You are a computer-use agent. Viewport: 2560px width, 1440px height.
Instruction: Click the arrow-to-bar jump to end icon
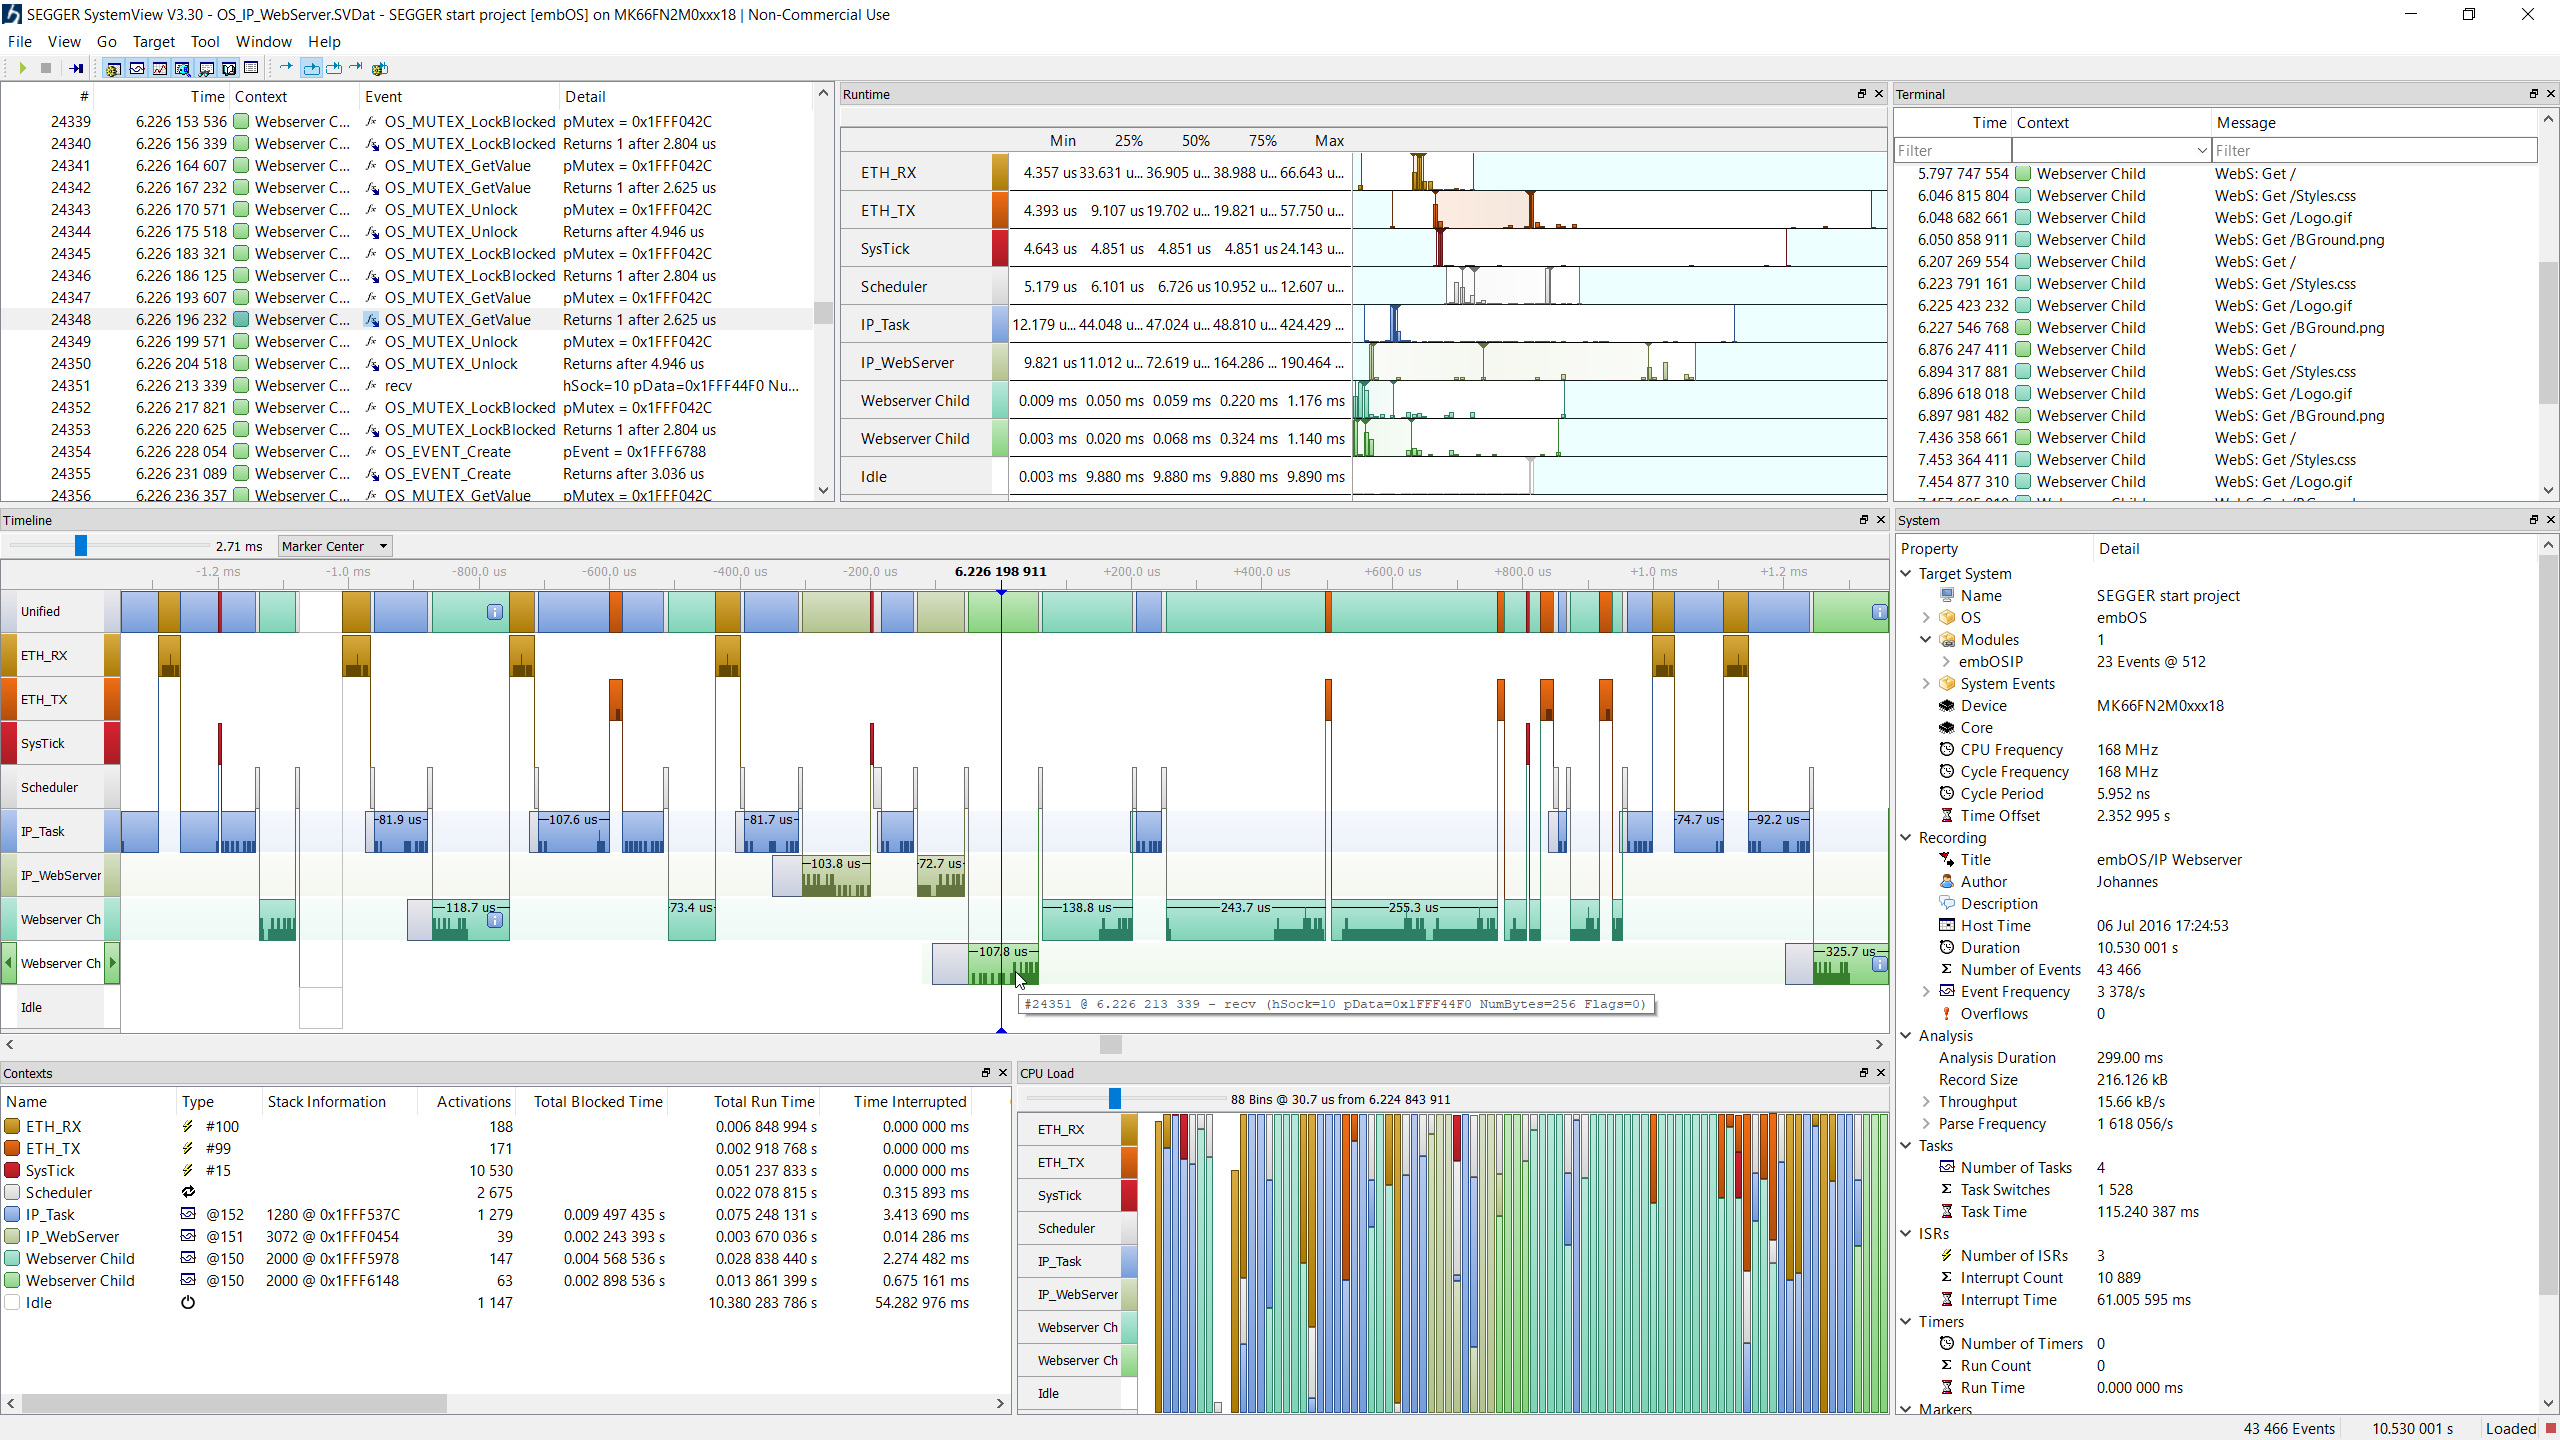click(x=356, y=67)
